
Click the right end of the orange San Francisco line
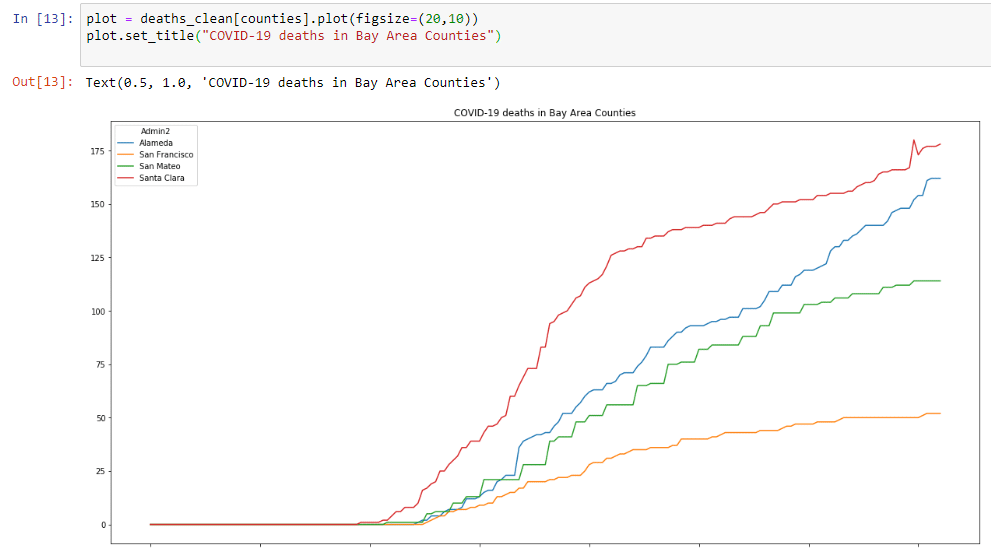(x=940, y=413)
